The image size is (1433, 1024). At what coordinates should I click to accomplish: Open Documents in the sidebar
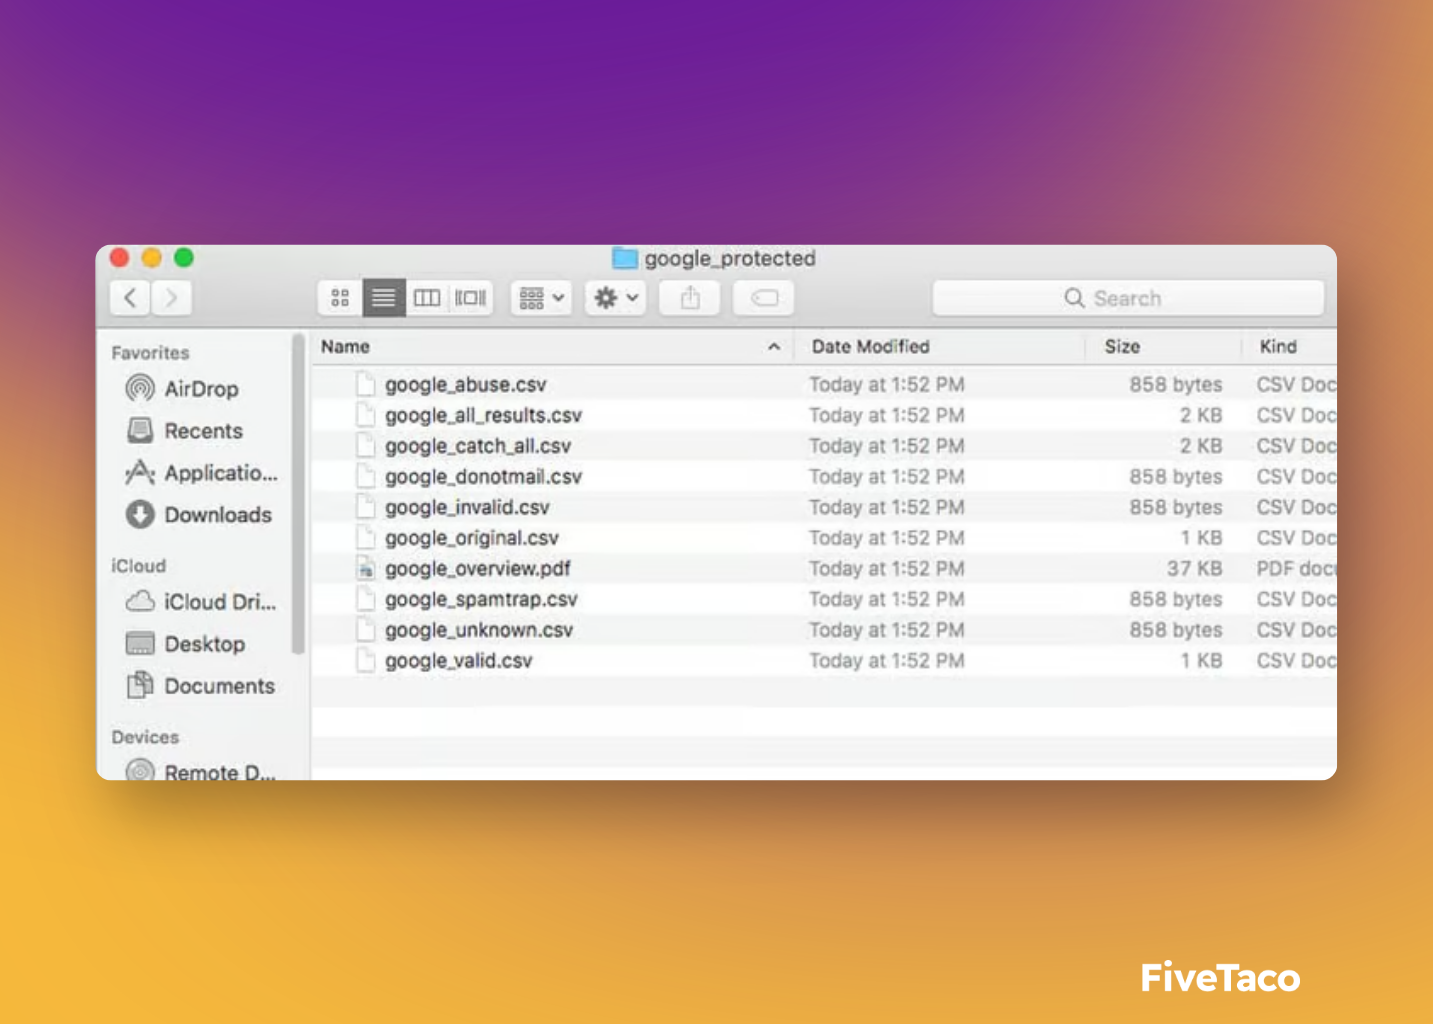[x=200, y=685]
